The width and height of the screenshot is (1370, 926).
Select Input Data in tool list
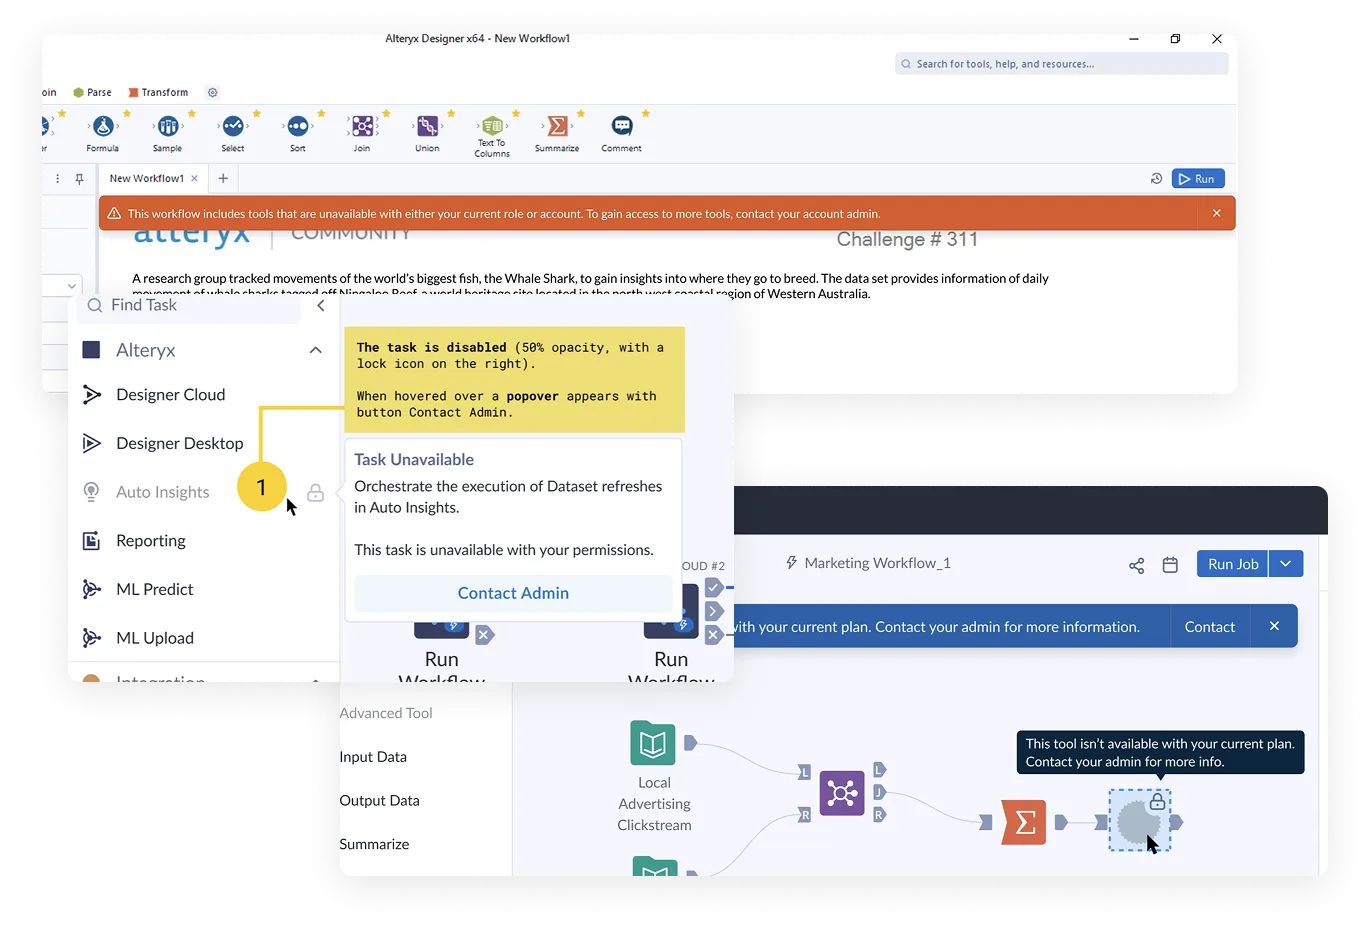373,757
